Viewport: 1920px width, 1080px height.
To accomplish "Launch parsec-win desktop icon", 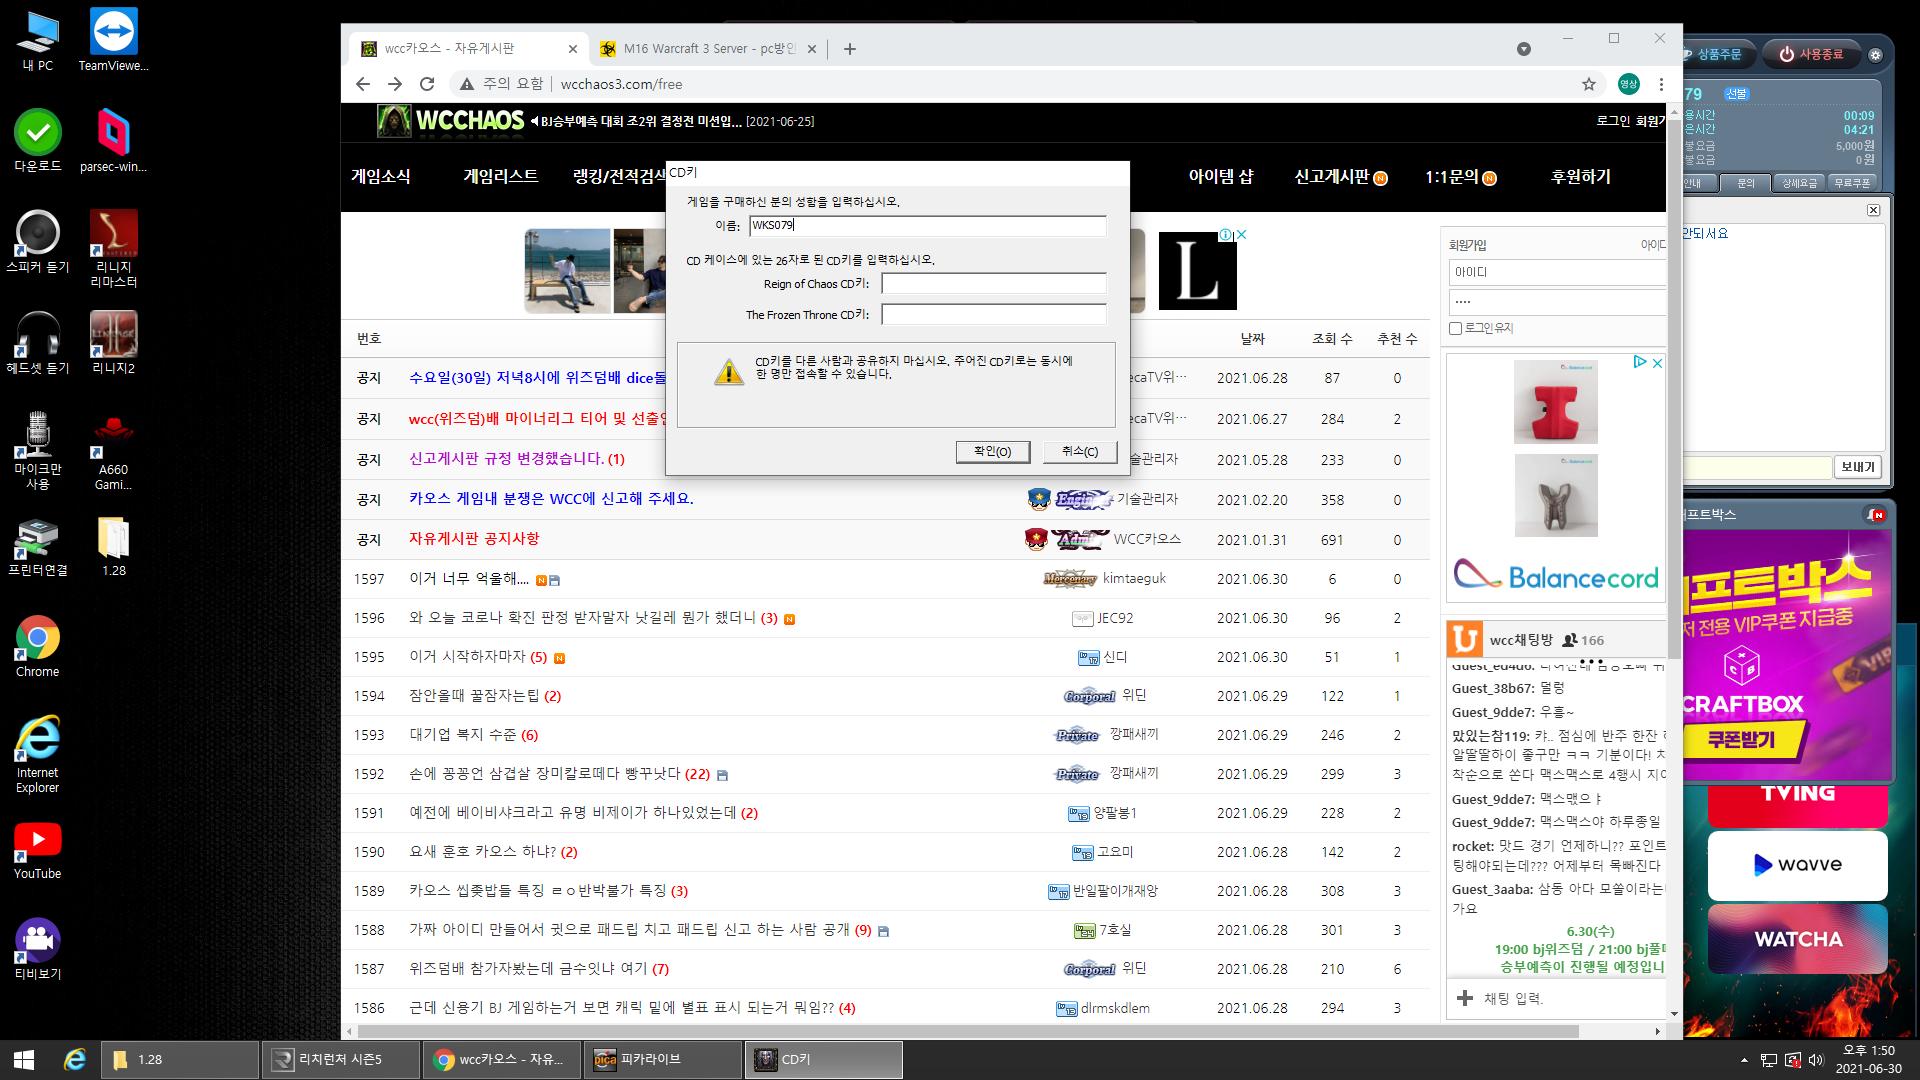I will [113, 141].
